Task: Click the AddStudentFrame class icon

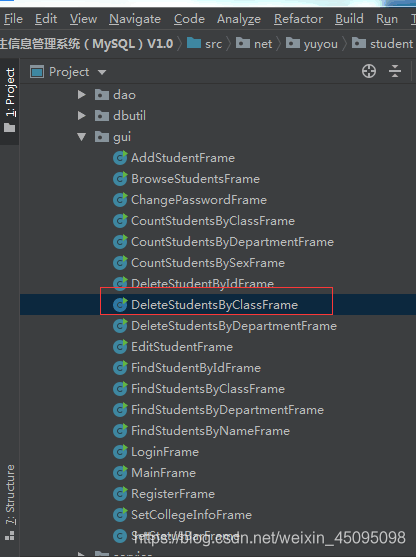Action: pyautogui.click(x=120, y=158)
